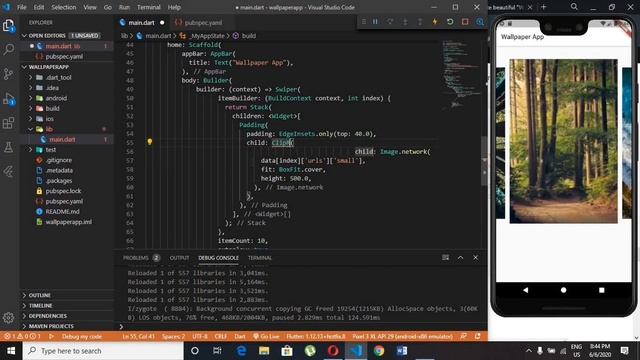Switch to the Terminal panel tab

pyautogui.click(x=260, y=258)
